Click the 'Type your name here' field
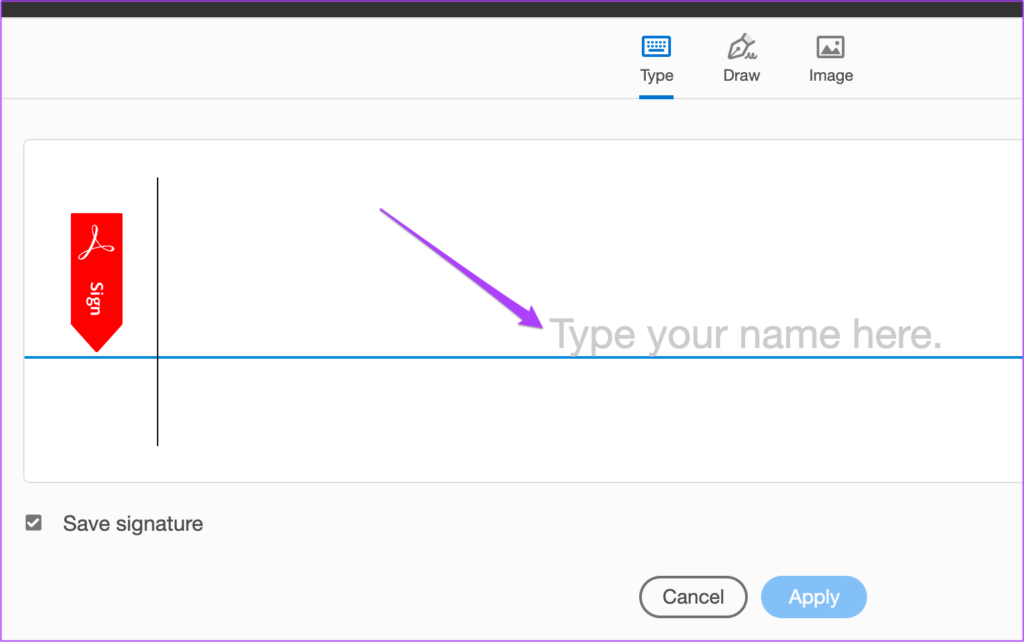This screenshot has height=642, width=1024. [747, 334]
